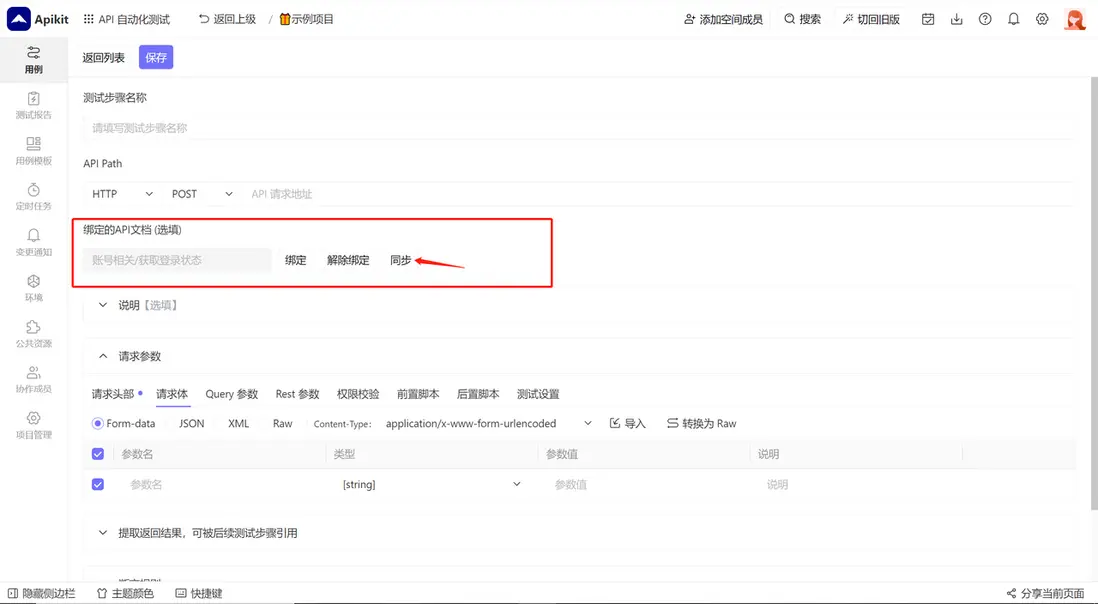The width and height of the screenshot is (1098, 604).
Task: Switch to the 测试设置 tab
Action: [538, 394]
